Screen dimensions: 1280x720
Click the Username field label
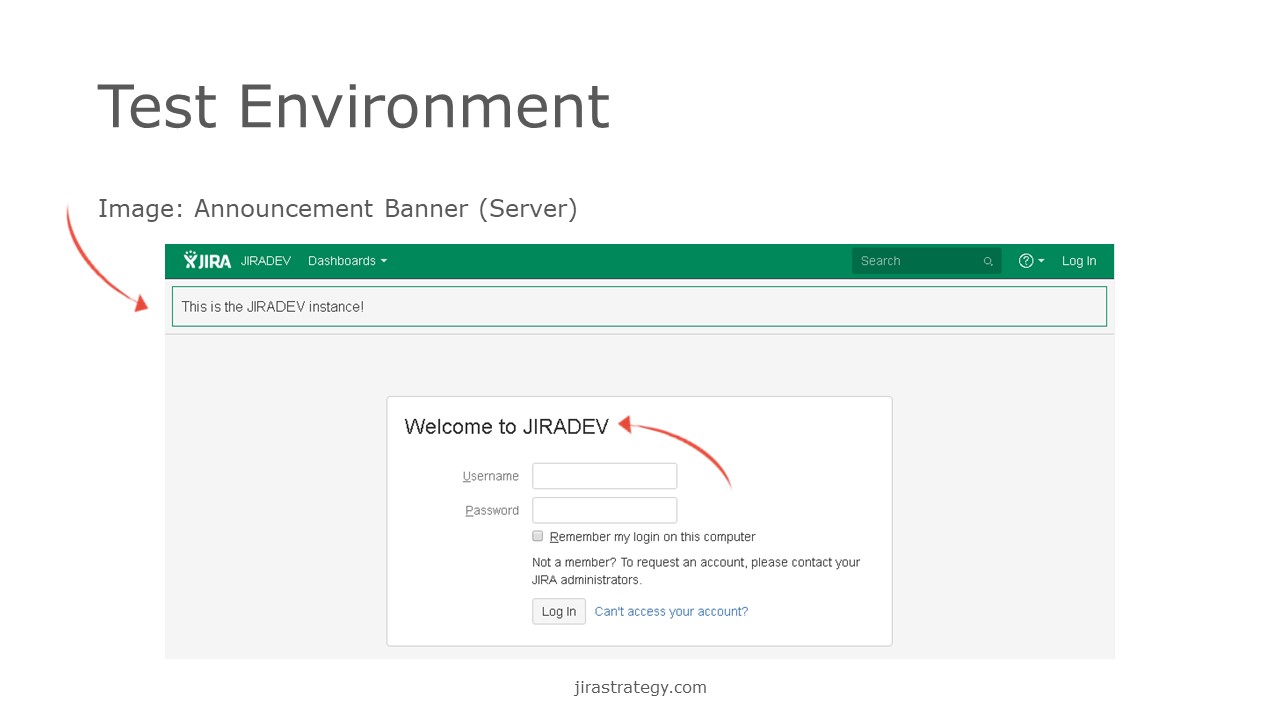point(491,476)
